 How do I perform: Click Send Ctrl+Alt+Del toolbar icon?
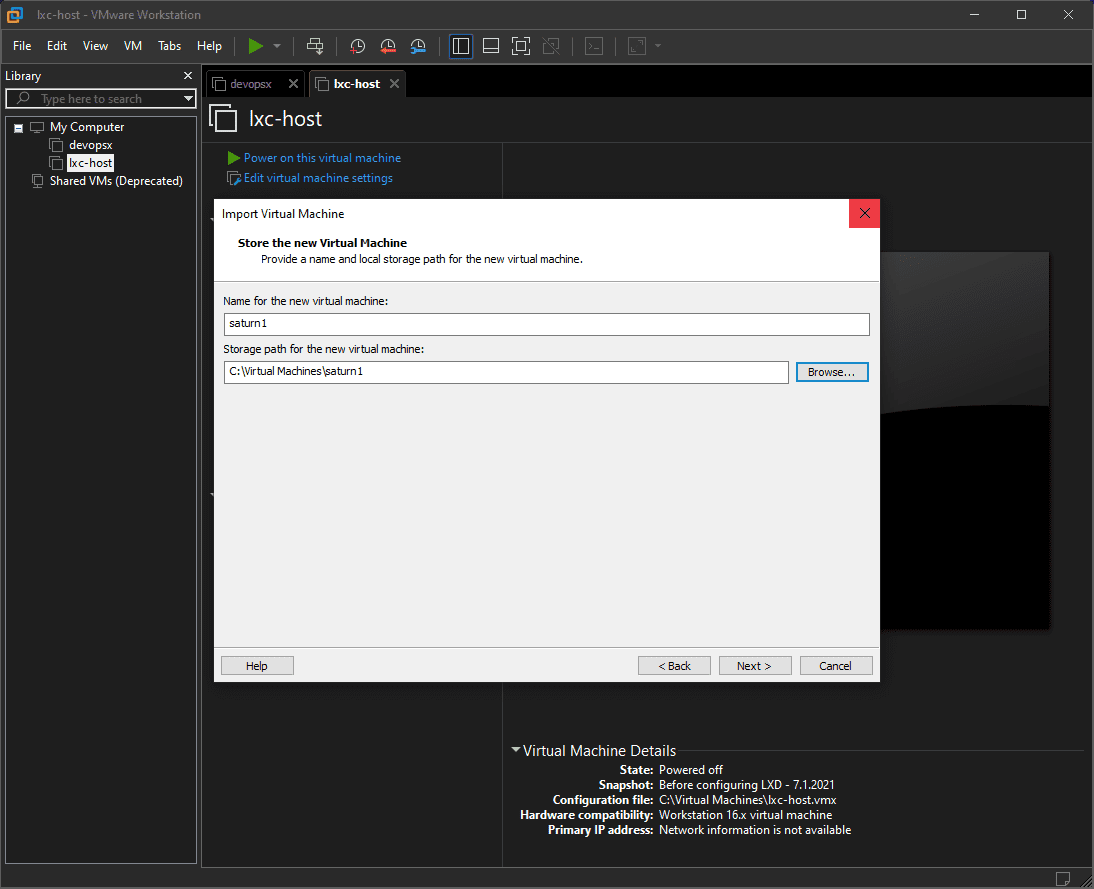[x=315, y=46]
